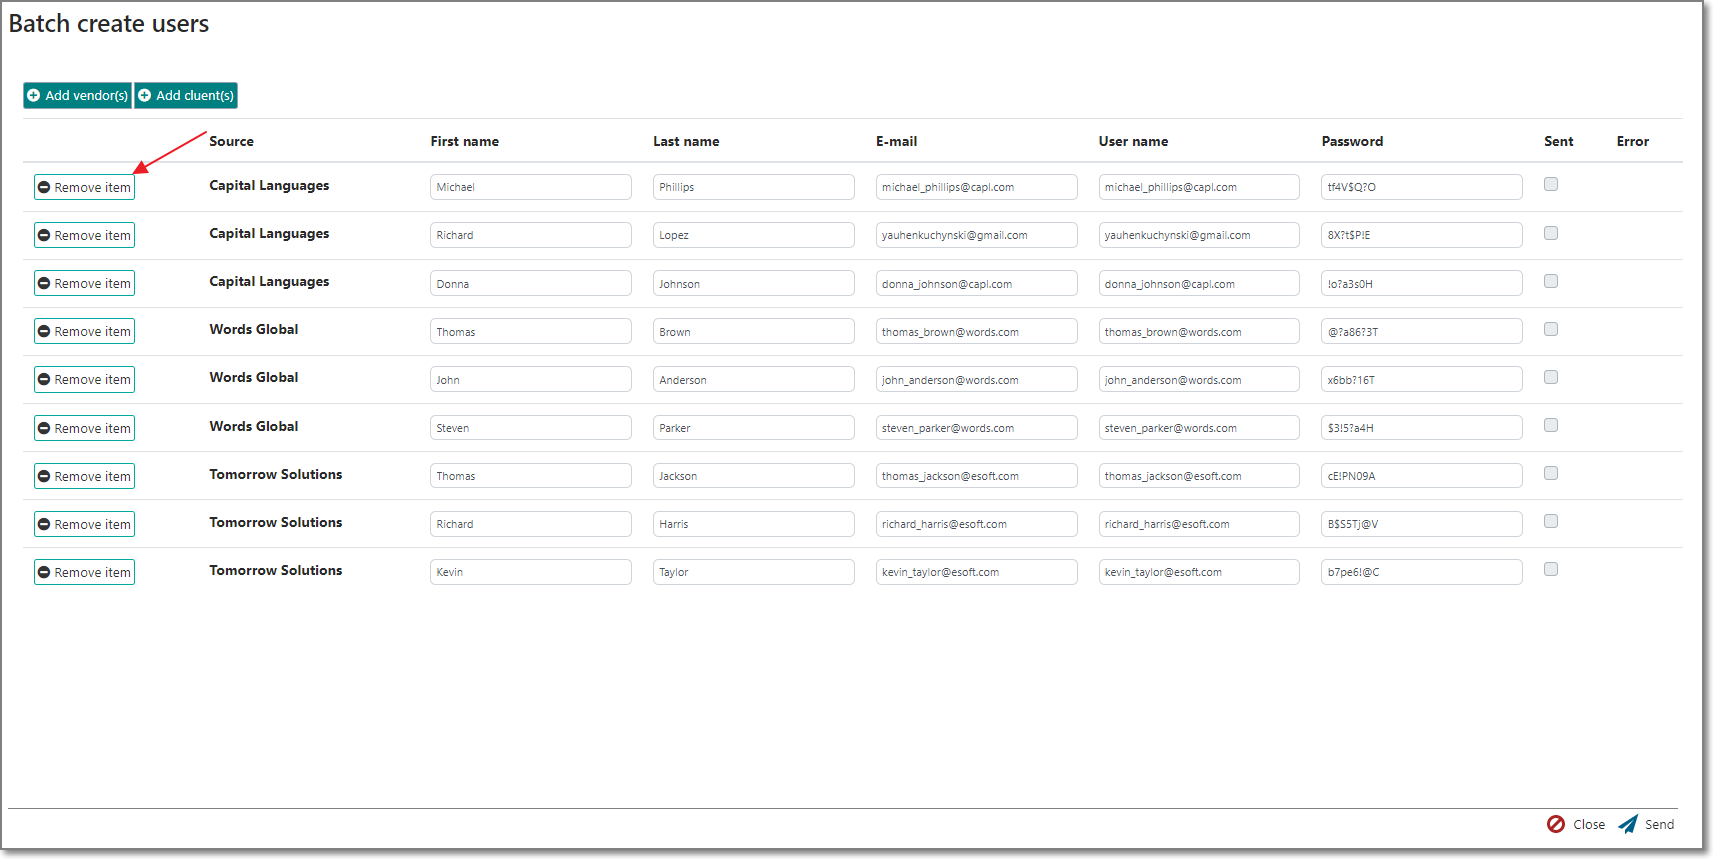The height and width of the screenshot is (859, 1713).
Task: Toggle Sent checkbox for John Anderson
Action: click(x=1551, y=377)
